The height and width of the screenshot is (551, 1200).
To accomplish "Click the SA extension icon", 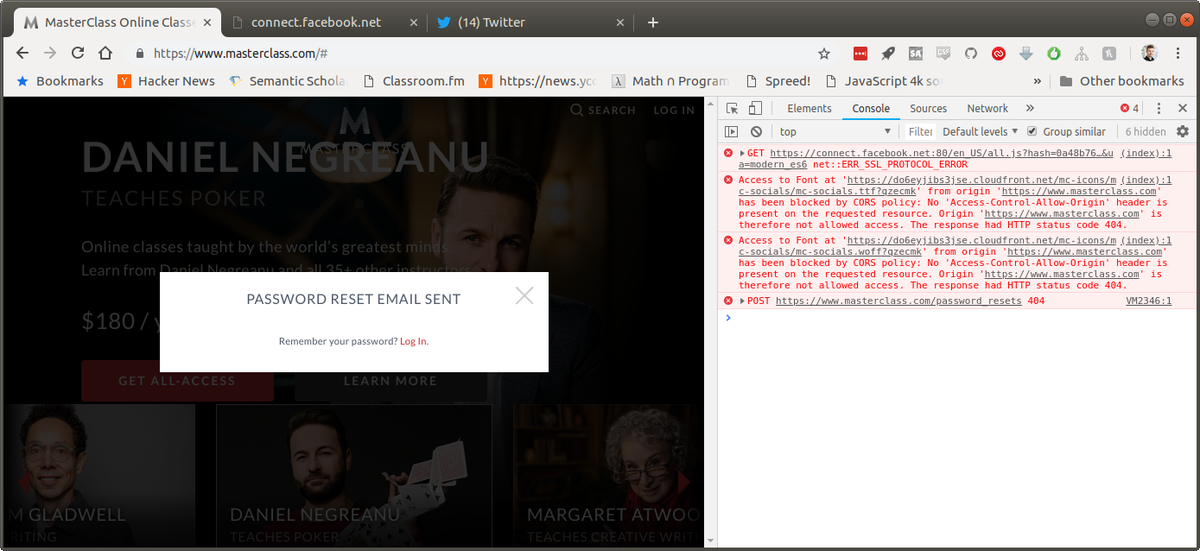I will click(916, 54).
